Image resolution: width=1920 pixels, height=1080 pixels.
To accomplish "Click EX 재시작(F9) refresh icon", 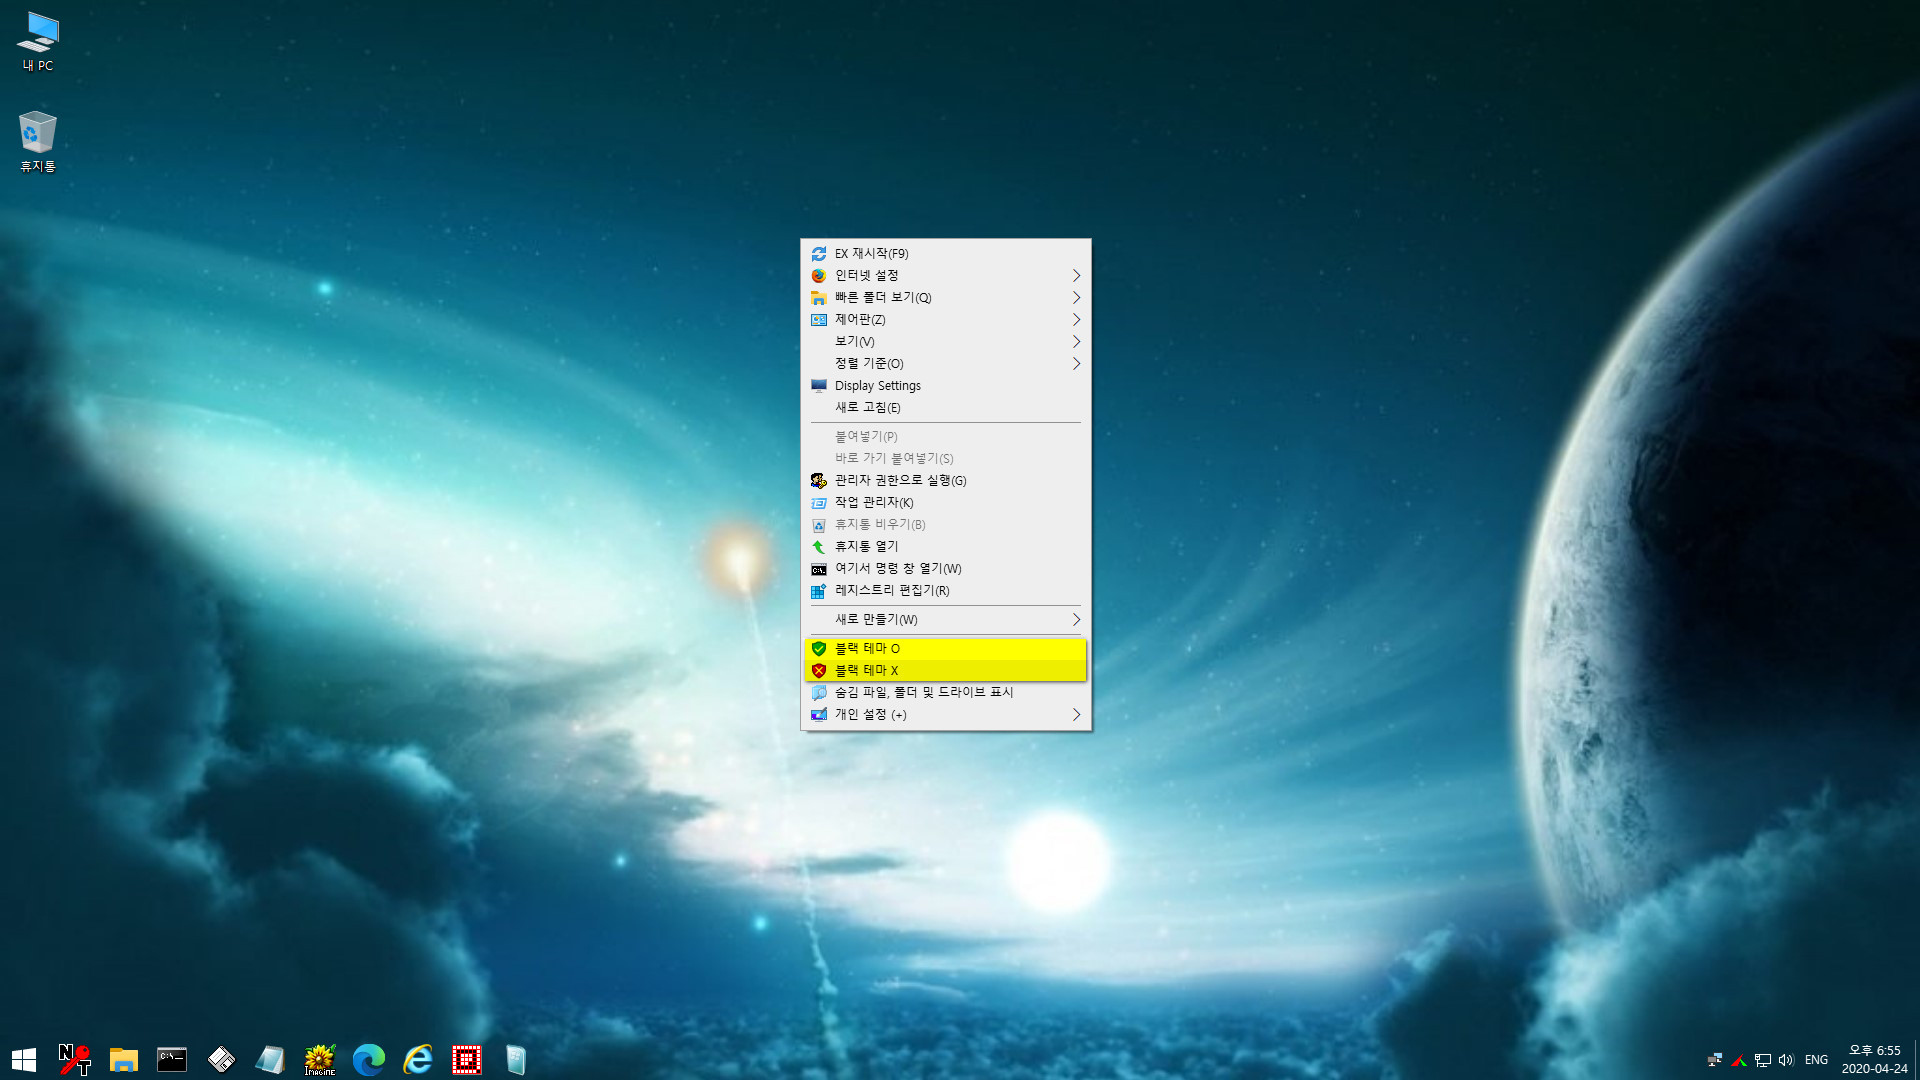I will [x=819, y=254].
